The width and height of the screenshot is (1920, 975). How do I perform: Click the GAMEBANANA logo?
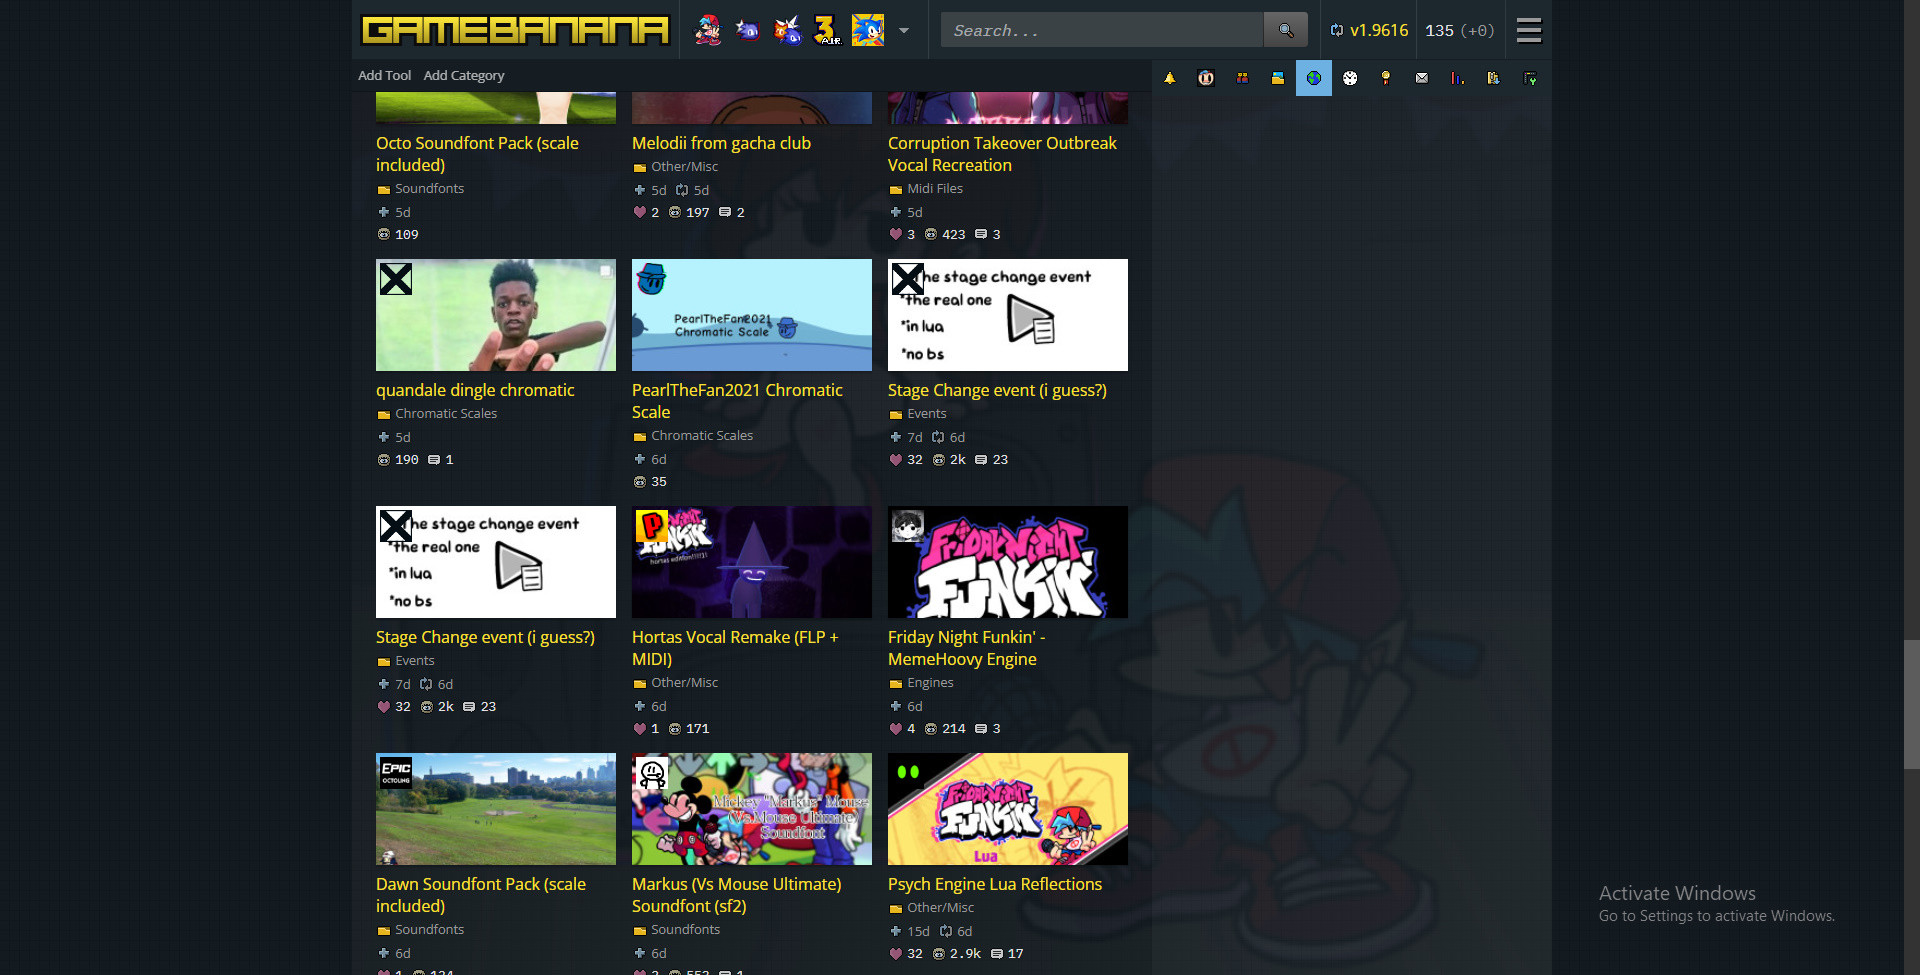(514, 30)
